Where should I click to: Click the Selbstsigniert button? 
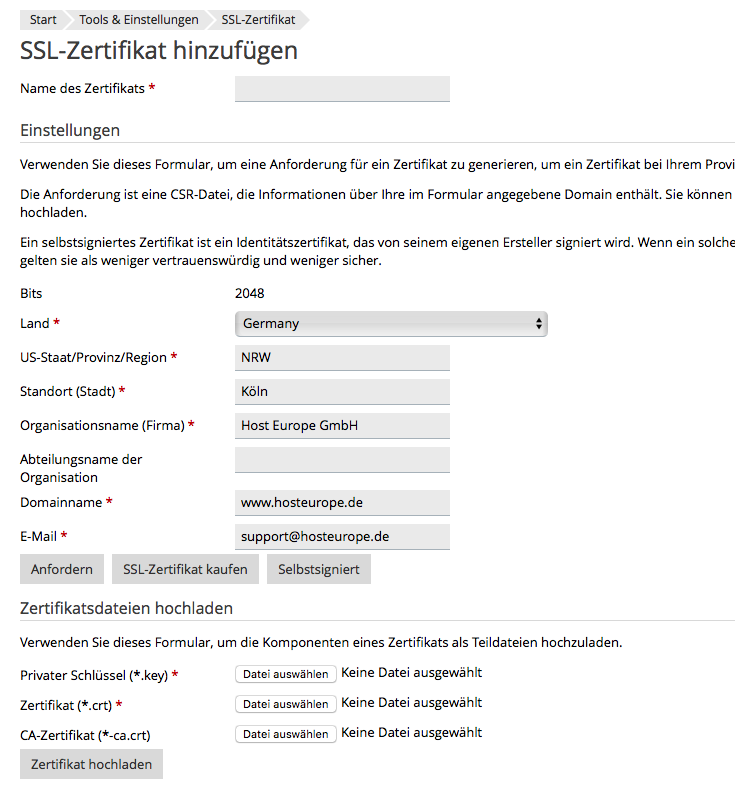[x=319, y=569]
